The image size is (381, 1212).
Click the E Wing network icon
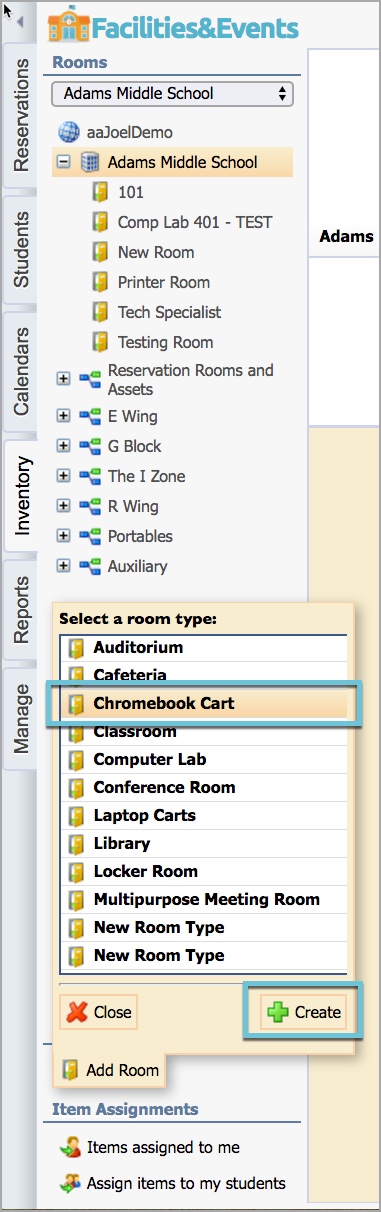click(90, 416)
